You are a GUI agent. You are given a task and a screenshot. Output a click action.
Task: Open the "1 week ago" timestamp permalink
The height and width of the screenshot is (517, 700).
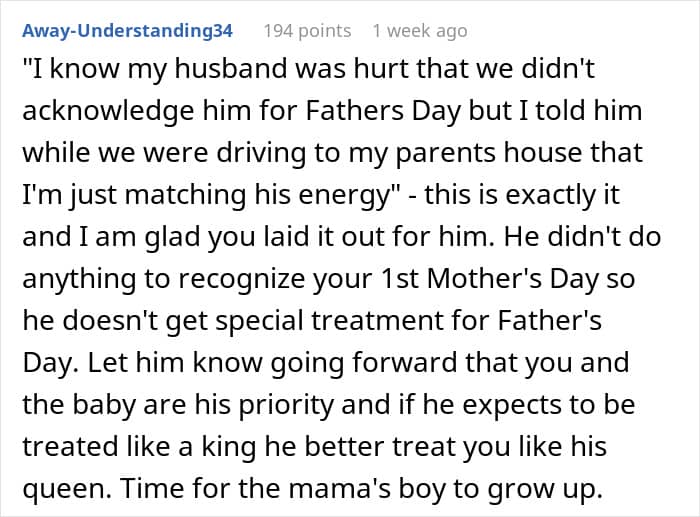pos(420,31)
